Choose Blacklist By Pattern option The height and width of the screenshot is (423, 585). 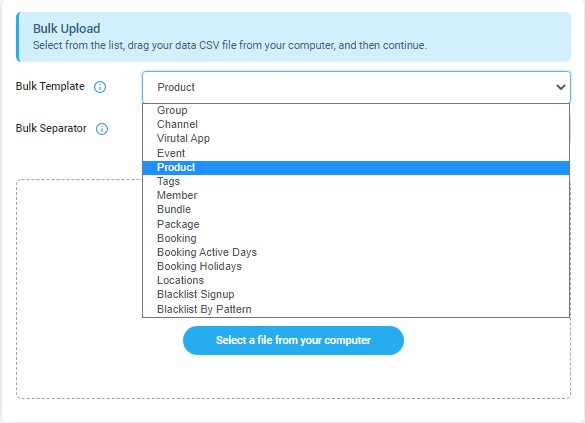(356, 309)
